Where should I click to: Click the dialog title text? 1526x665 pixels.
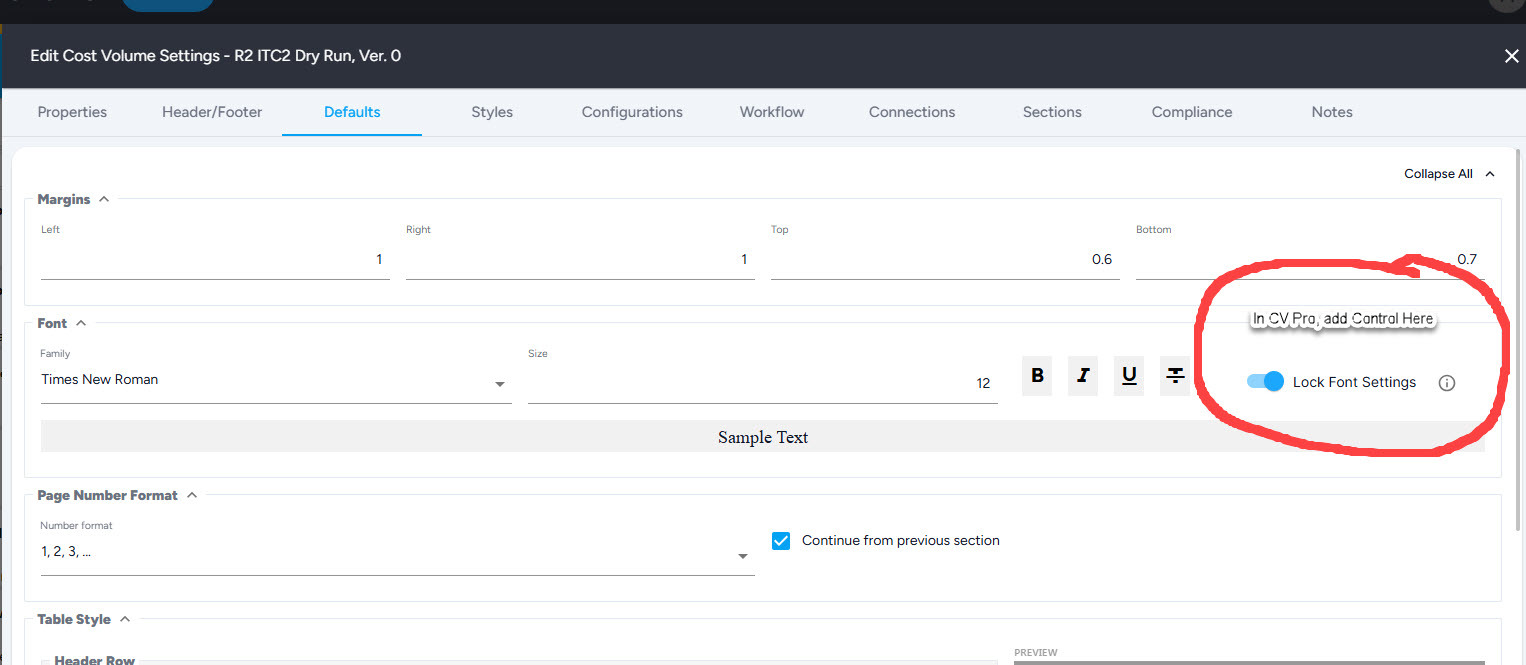click(x=216, y=56)
